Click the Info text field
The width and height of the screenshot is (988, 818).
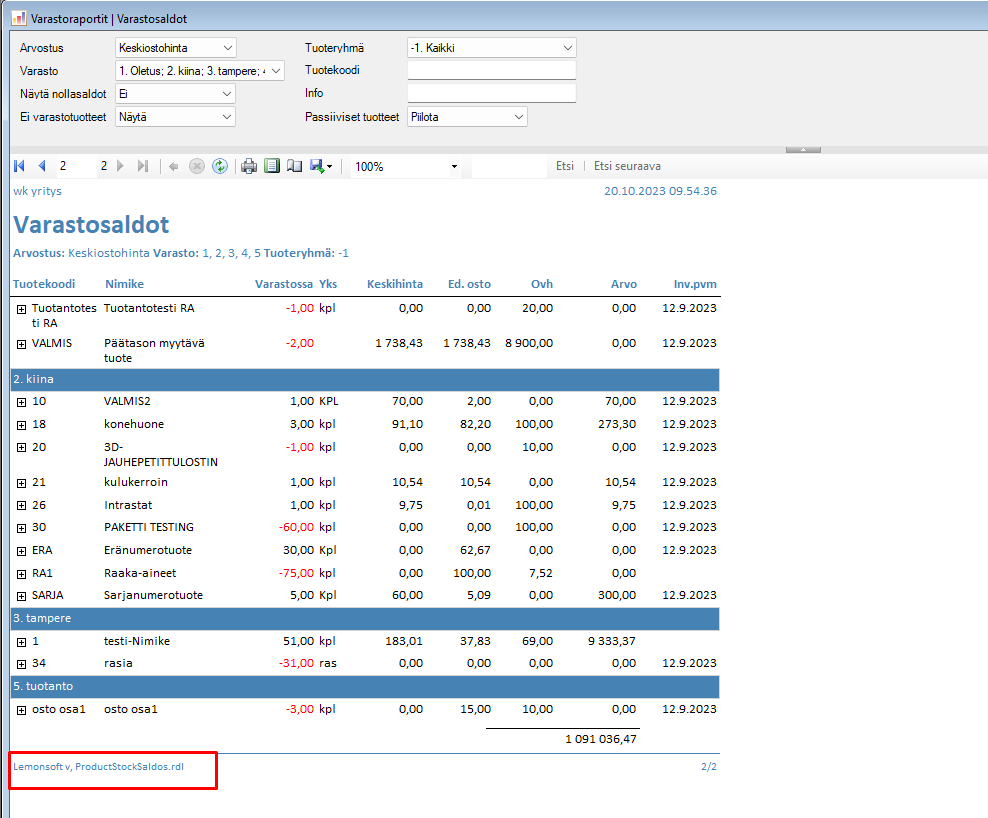[491, 94]
